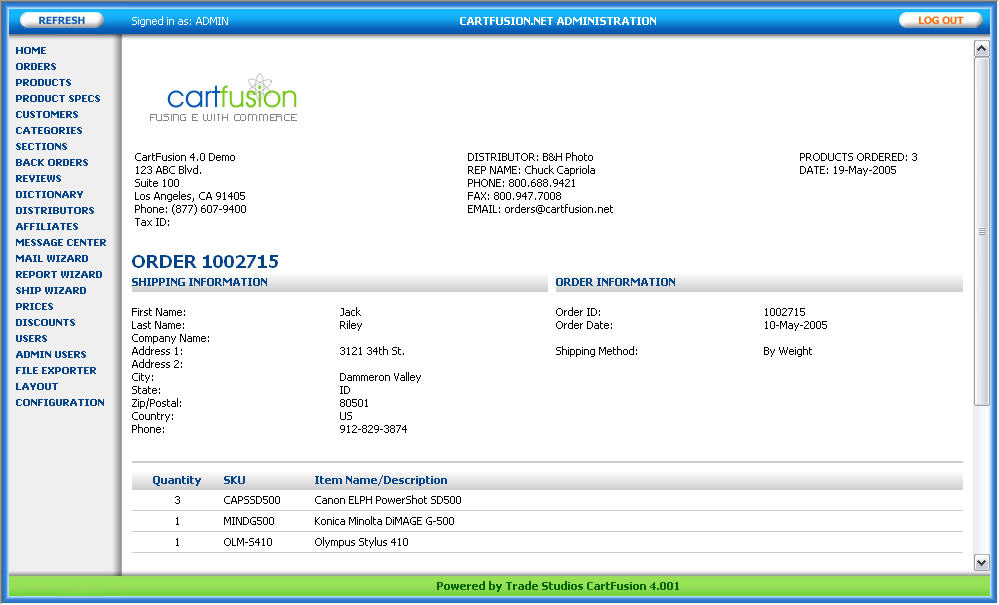Go to the DICTIONARY page
999x605 pixels.
(49, 194)
